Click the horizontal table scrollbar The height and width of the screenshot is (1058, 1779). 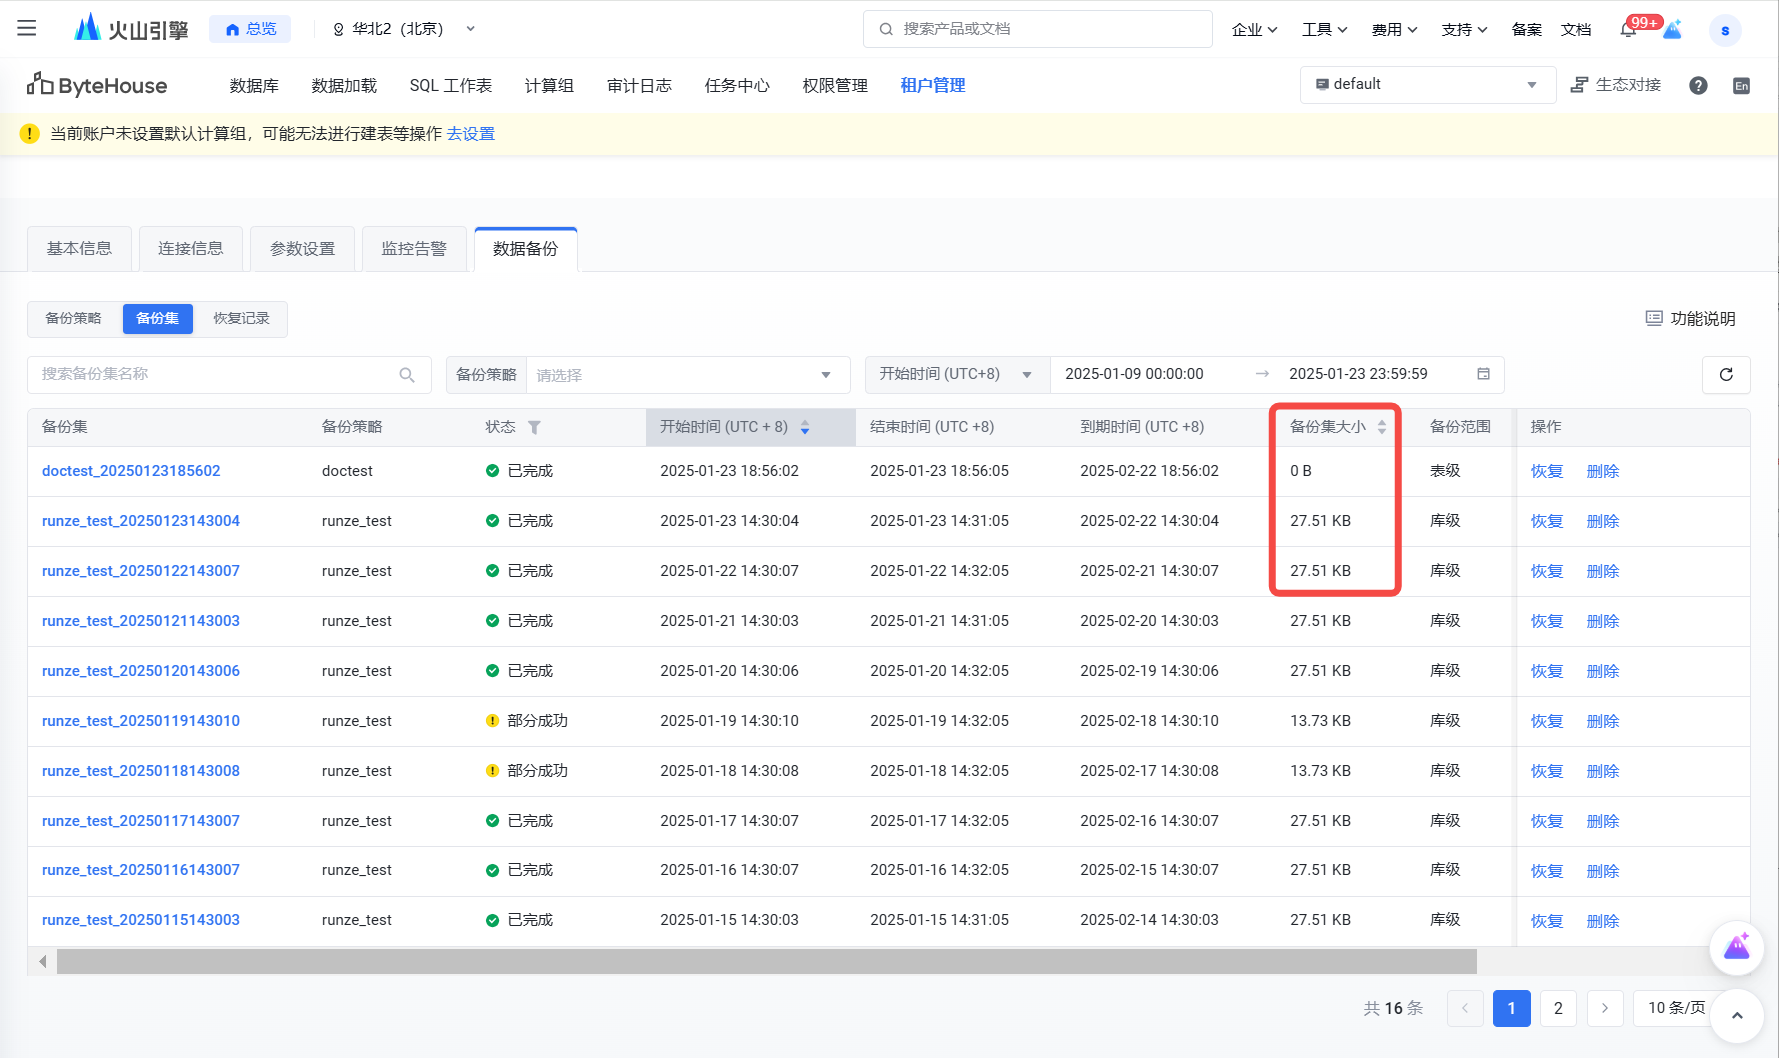(767, 961)
